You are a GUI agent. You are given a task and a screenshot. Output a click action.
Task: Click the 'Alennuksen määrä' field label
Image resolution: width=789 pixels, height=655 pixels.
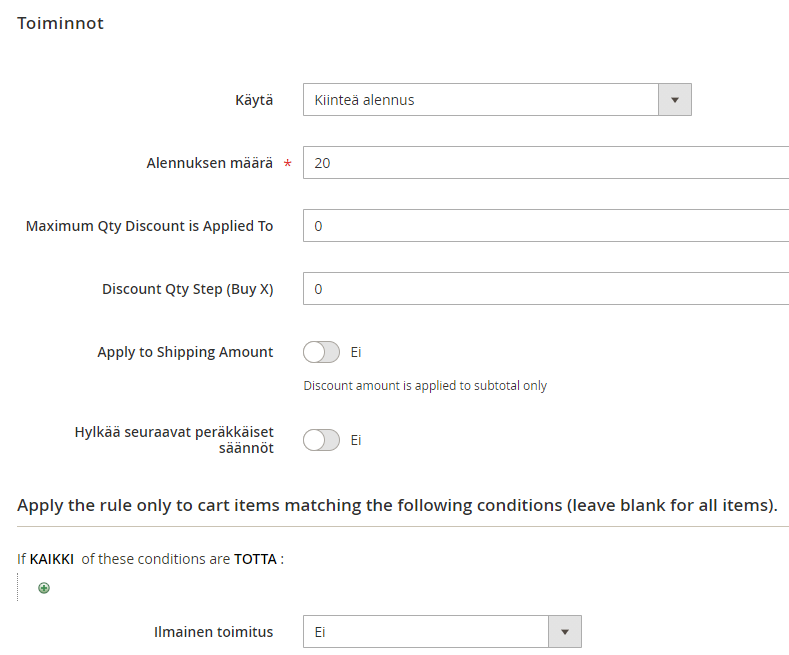pyautogui.click(x=209, y=163)
